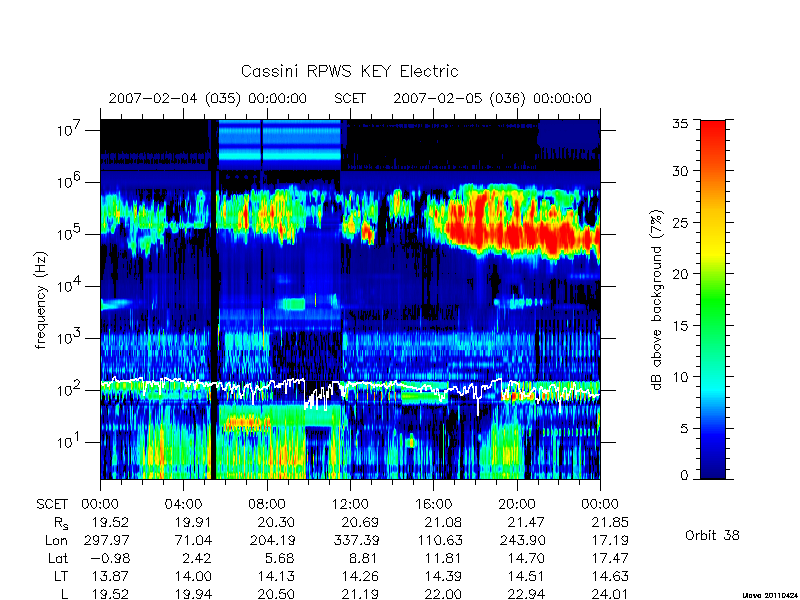This screenshot has height=600, width=800.
Task: Click the Lon value '297.97'
Action: 106,540
